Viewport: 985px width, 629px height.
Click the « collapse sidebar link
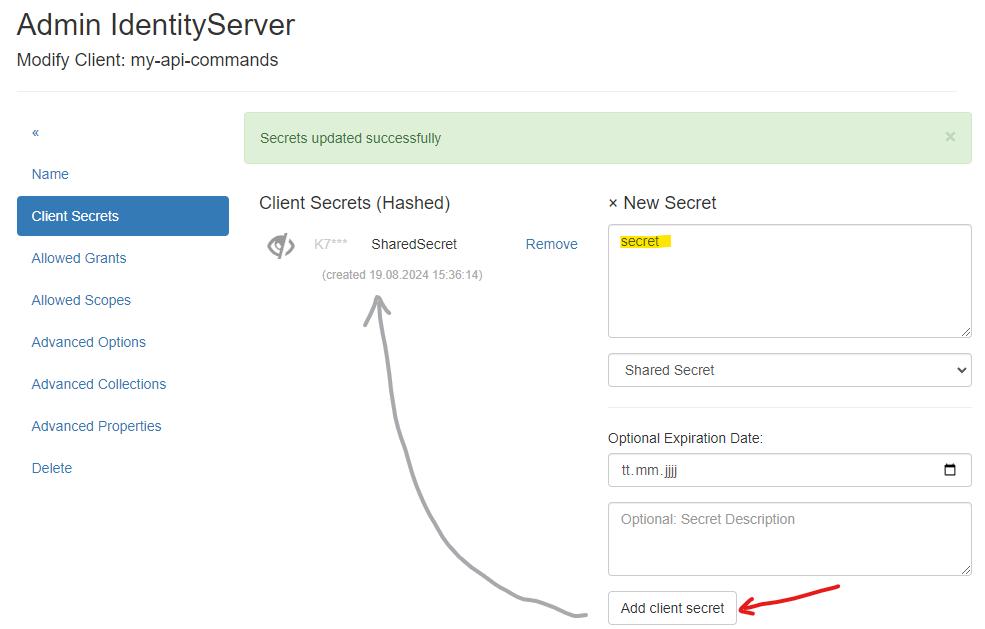36,132
